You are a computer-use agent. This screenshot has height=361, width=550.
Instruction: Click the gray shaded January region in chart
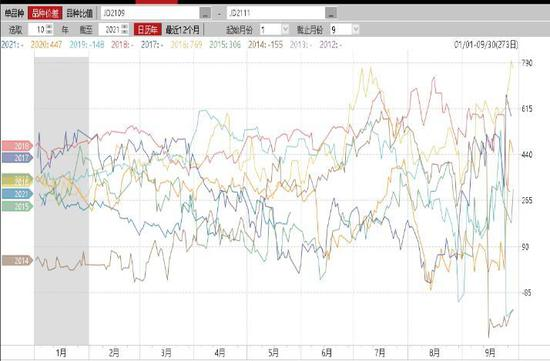pyautogui.click(x=61, y=201)
